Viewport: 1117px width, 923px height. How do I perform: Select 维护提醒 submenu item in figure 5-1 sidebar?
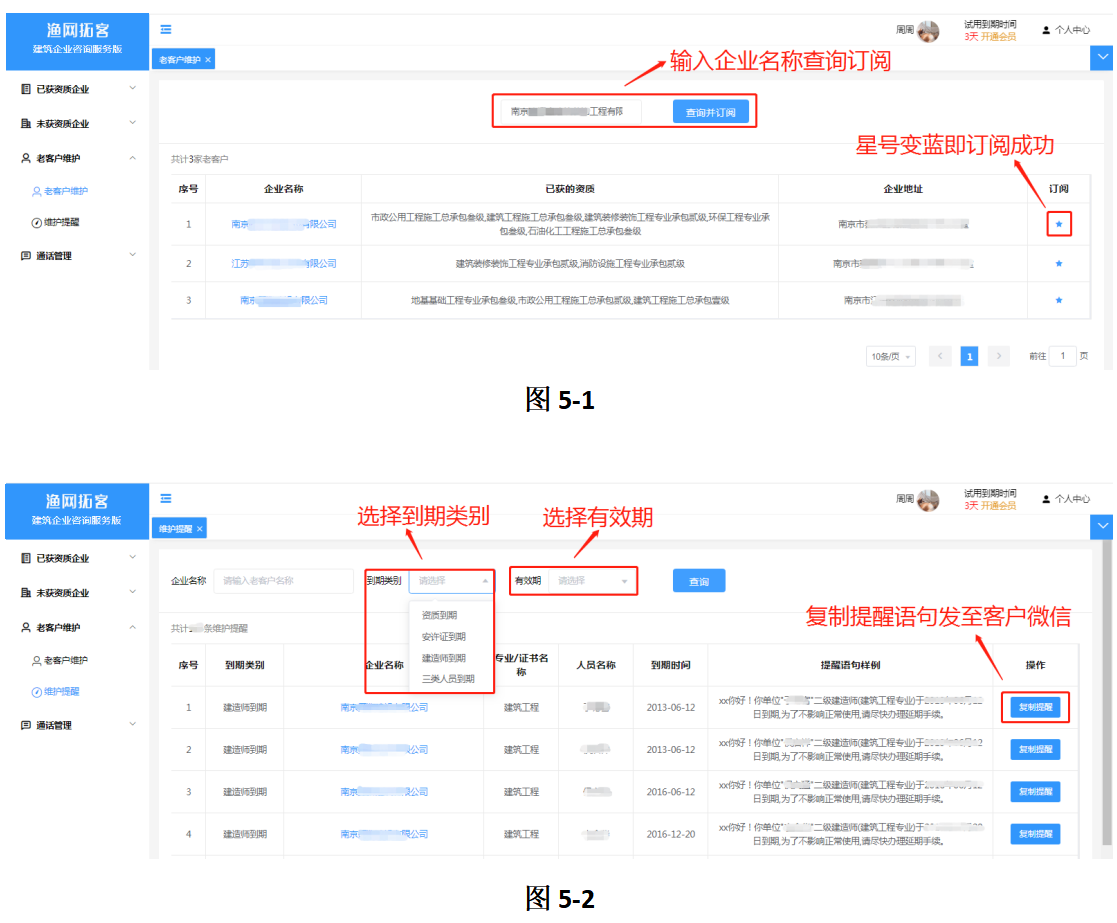[56, 222]
